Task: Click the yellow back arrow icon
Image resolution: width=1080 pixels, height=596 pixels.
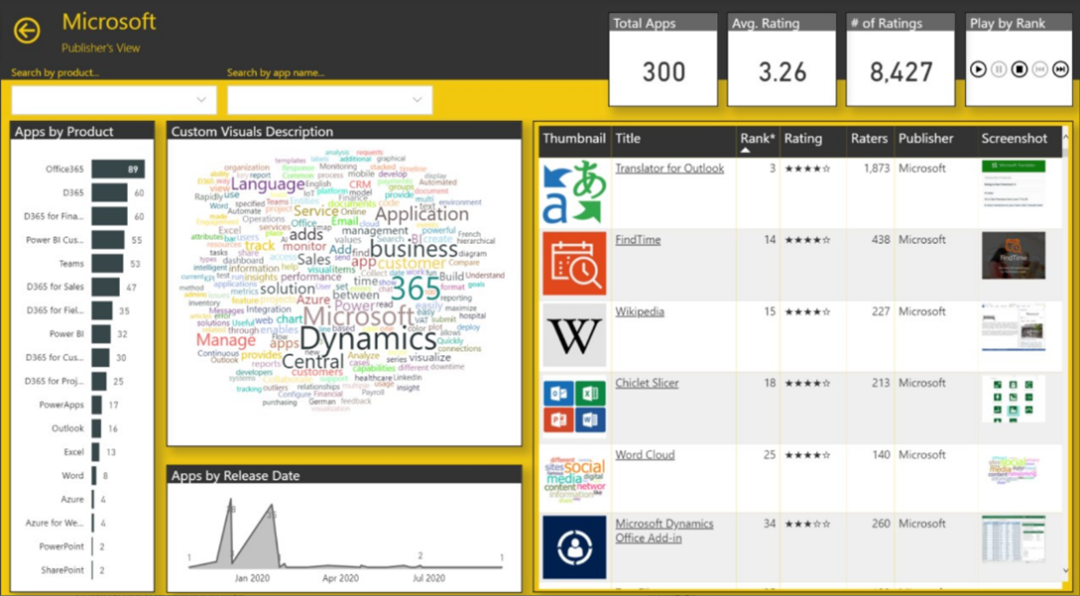Action: point(27,31)
